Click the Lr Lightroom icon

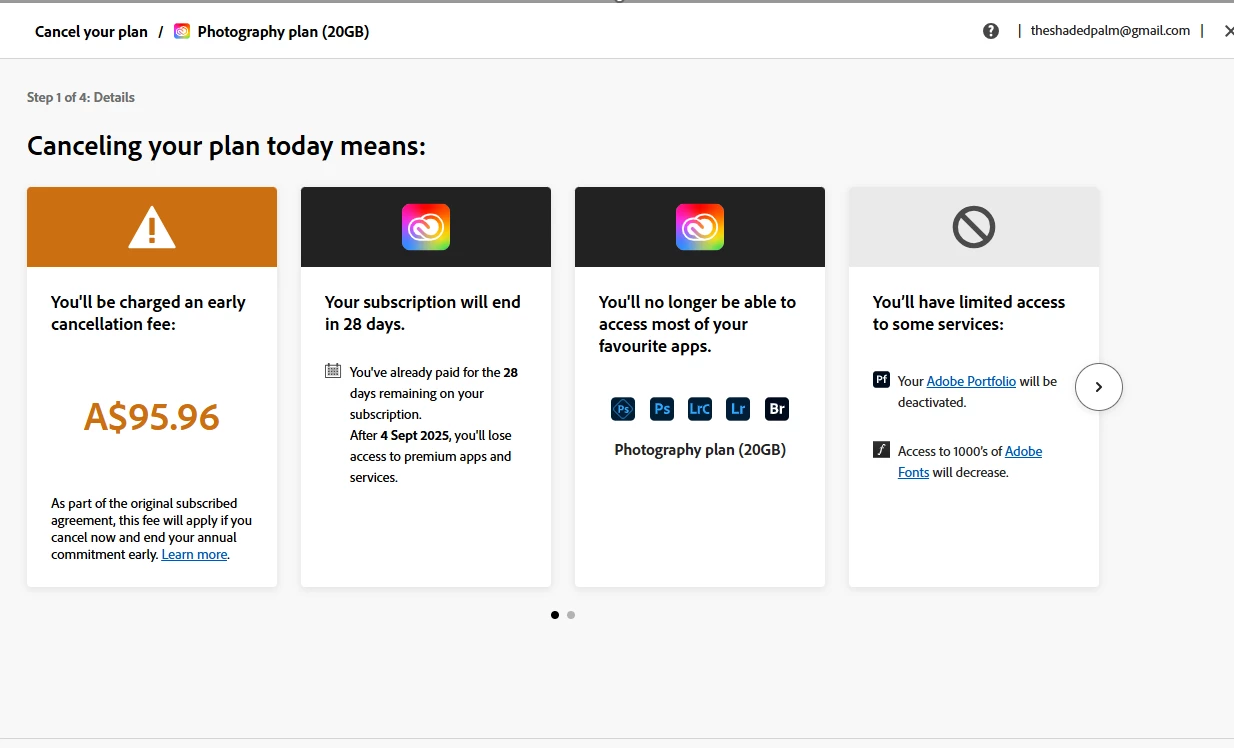[x=738, y=408]
